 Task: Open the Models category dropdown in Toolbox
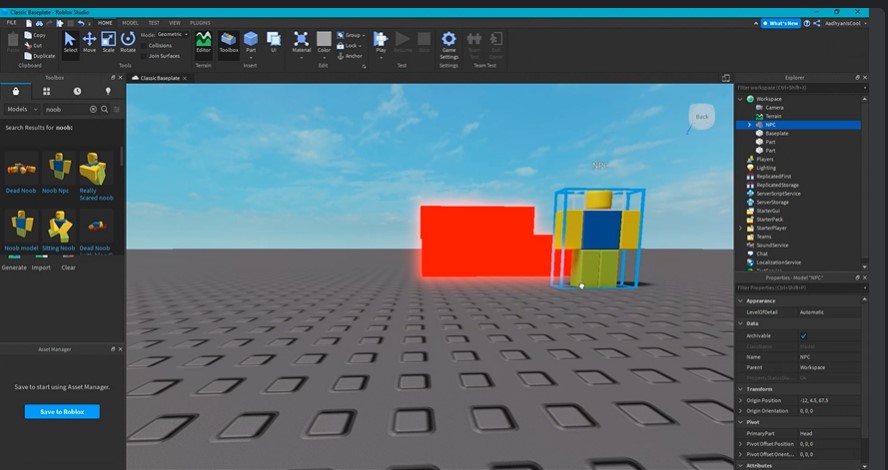pos(22,109)
